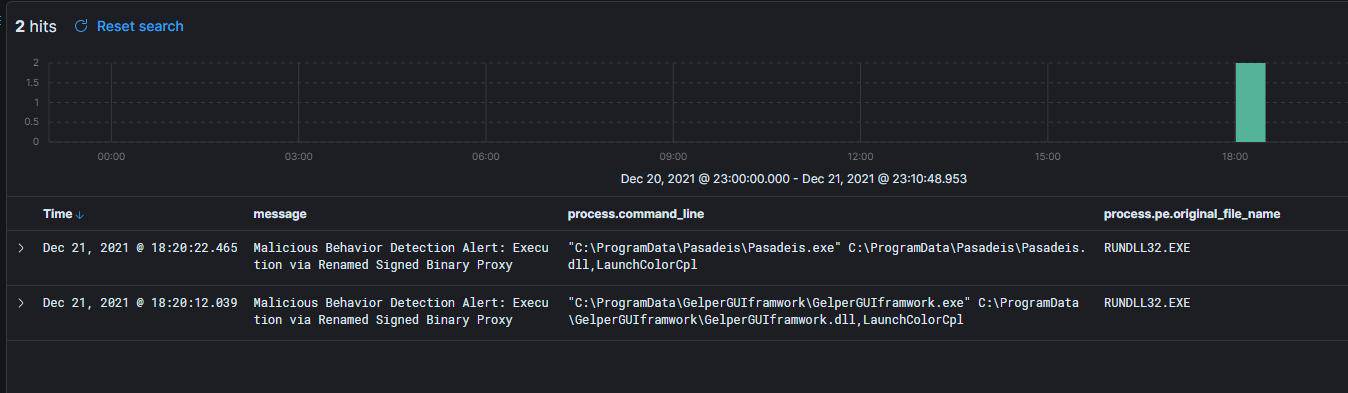Select the Time column header
Screen dimensions: 1348x393
[57, 214]
